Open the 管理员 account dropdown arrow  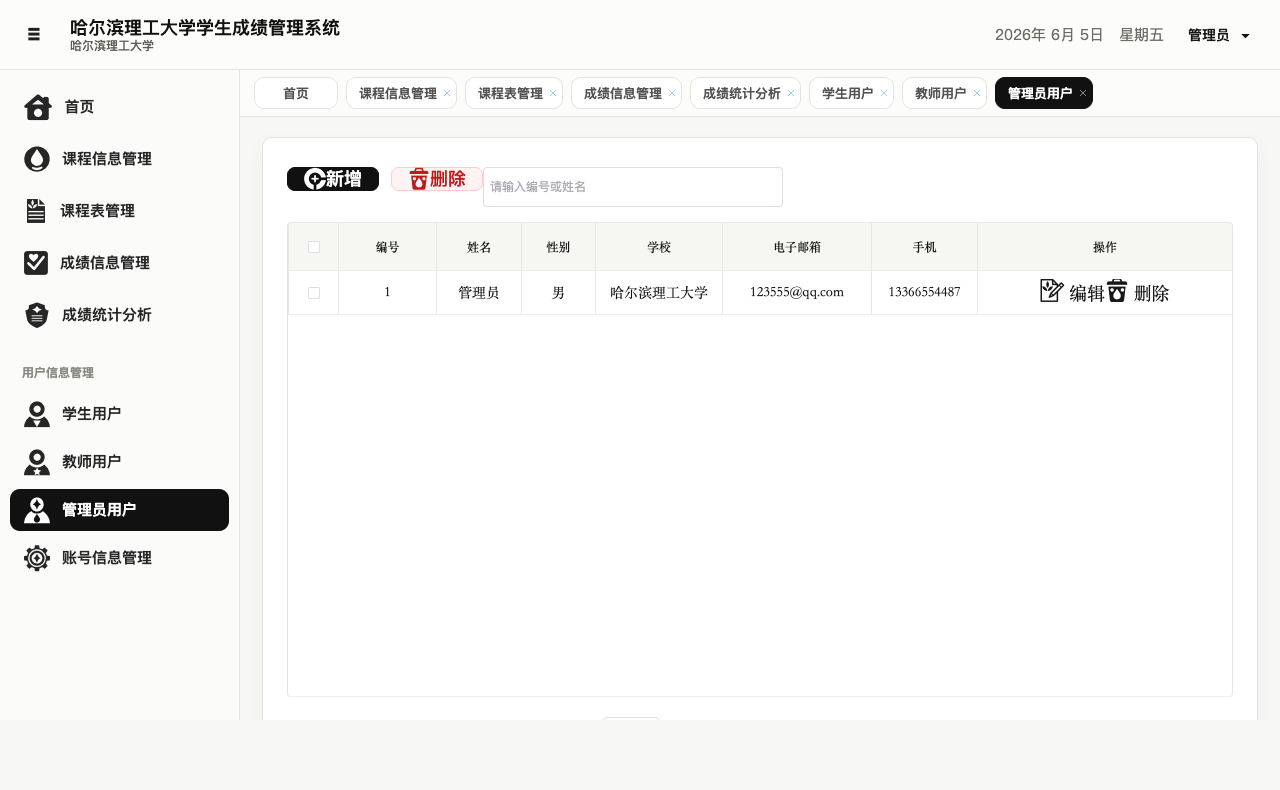click(1245, 36)
